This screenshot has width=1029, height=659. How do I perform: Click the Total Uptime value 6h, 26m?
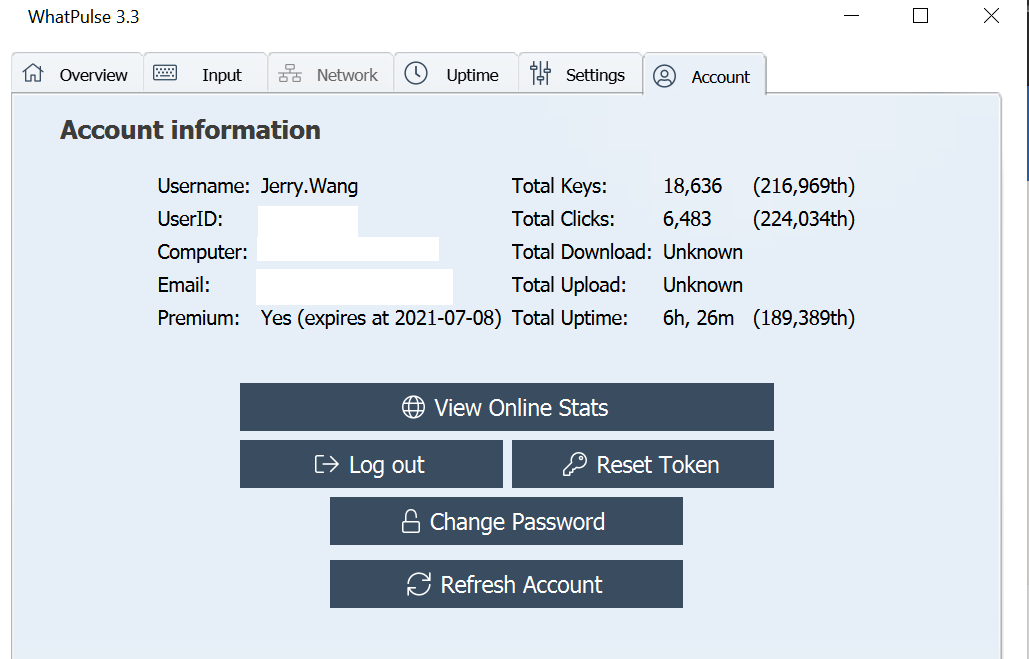698,318
